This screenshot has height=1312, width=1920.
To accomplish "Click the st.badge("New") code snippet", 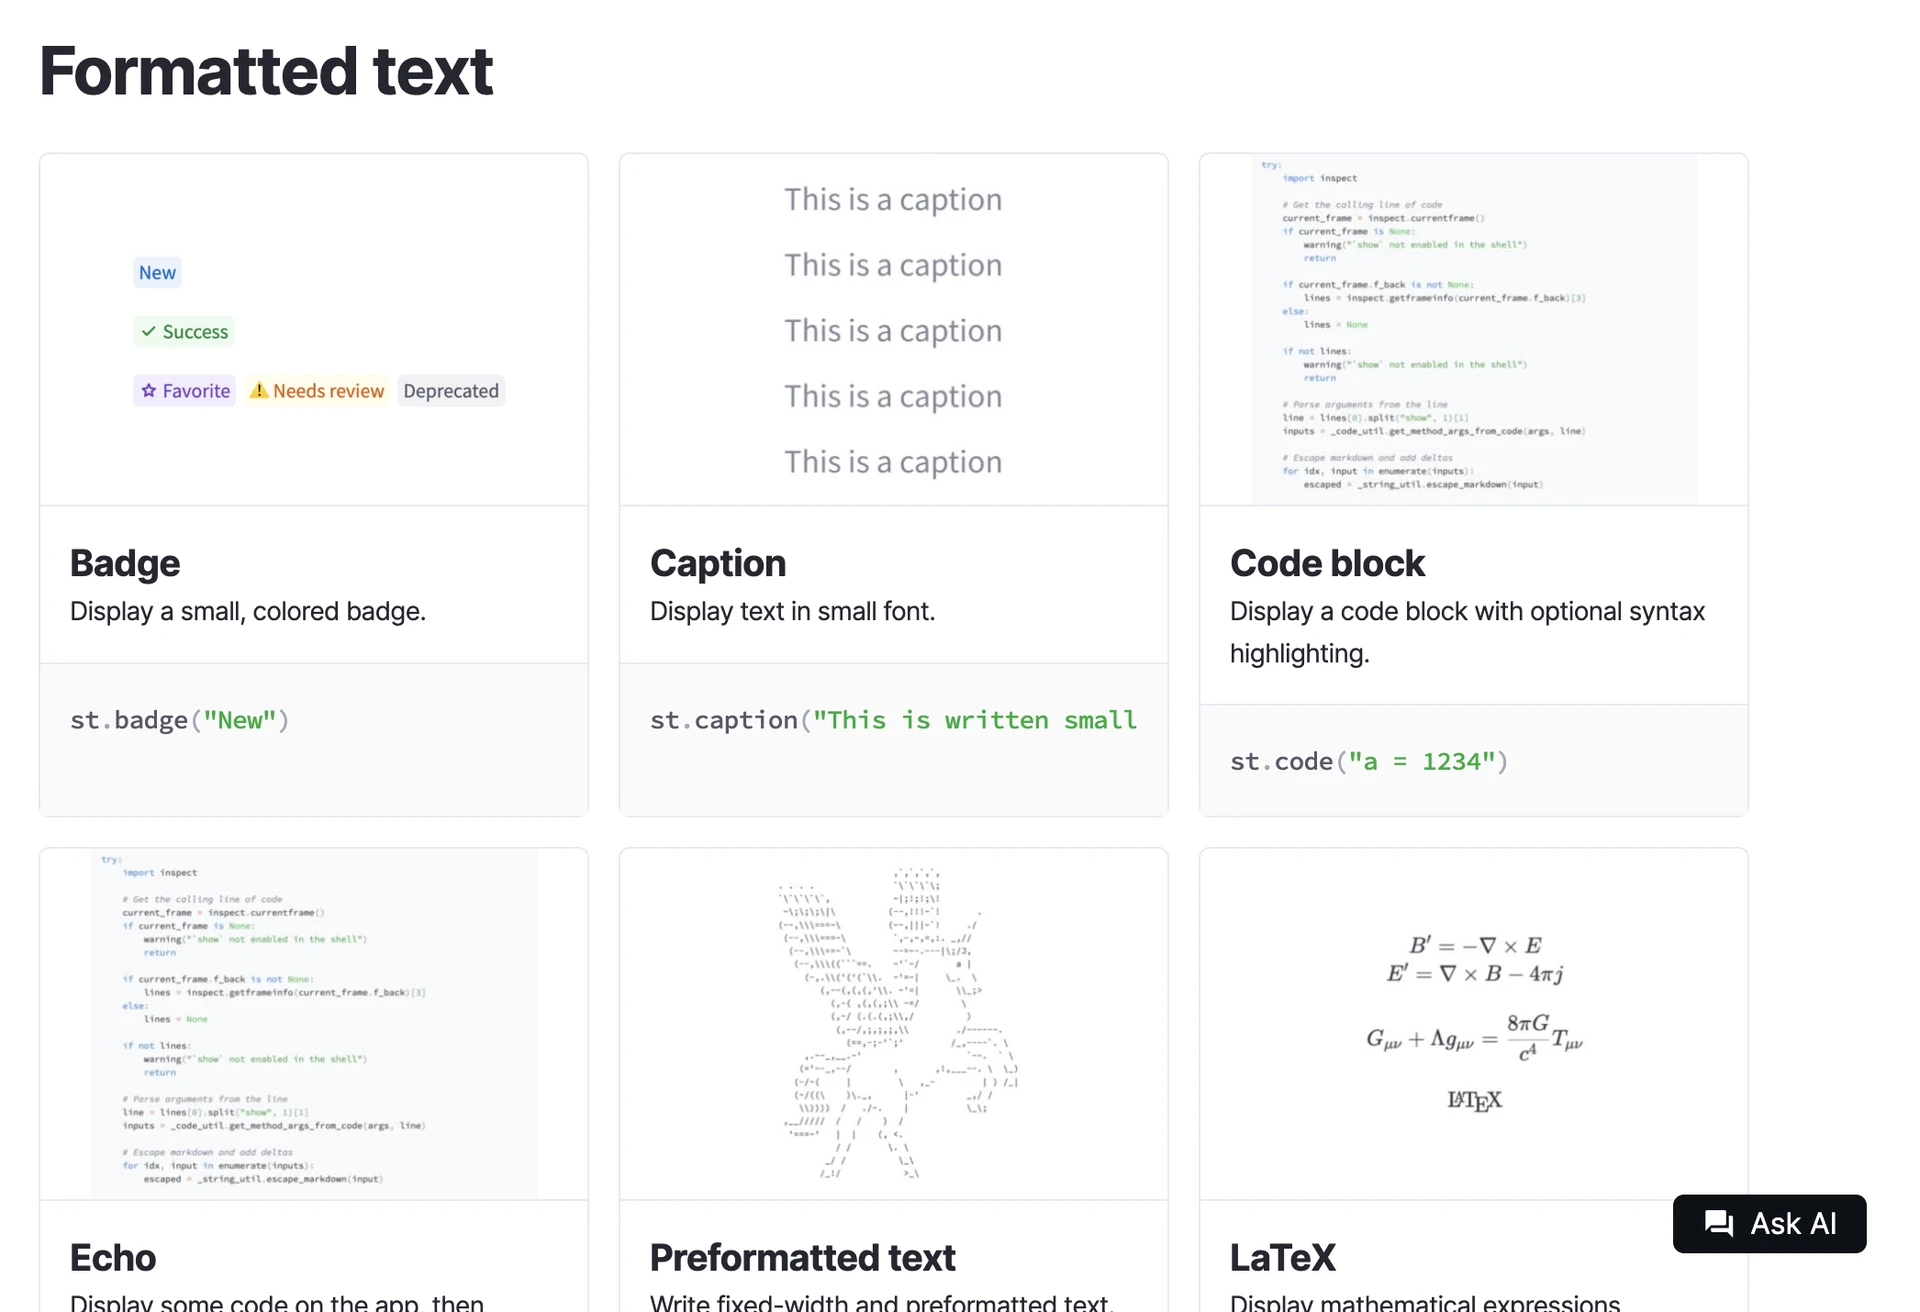I will click(x=180, y=720).
